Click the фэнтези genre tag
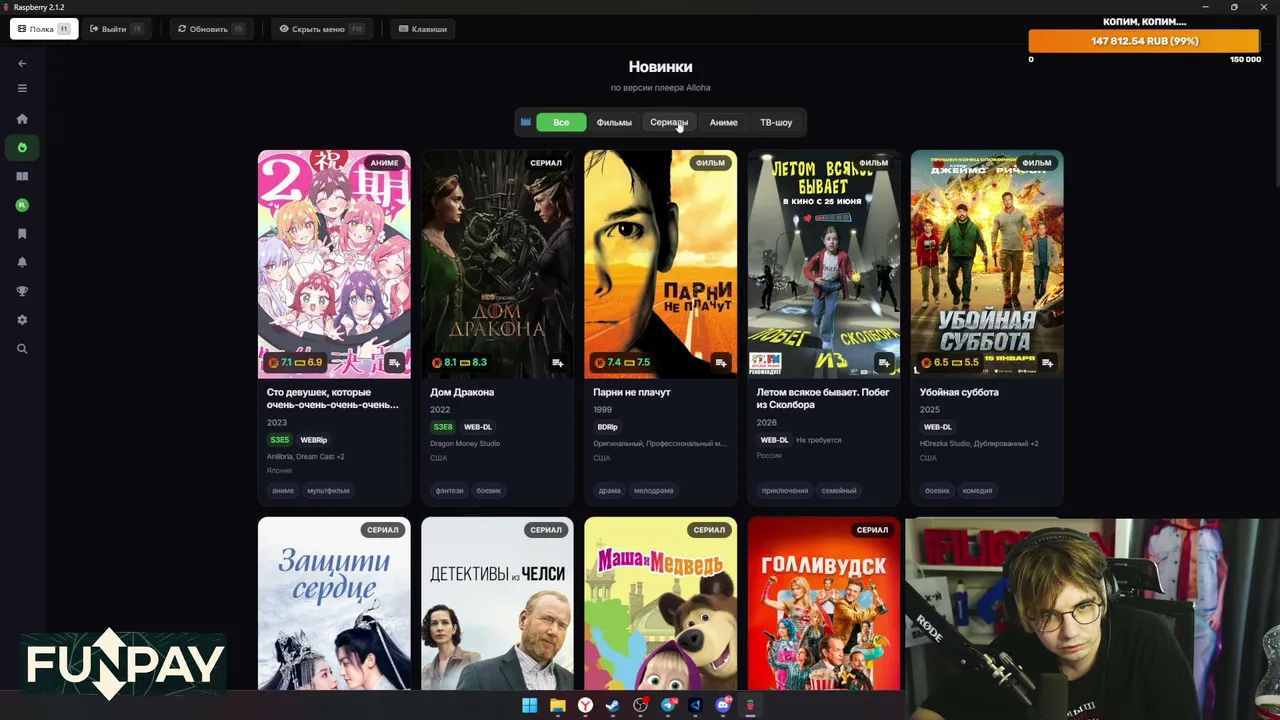The image size is (1280, 720). [x=450, y=491]
